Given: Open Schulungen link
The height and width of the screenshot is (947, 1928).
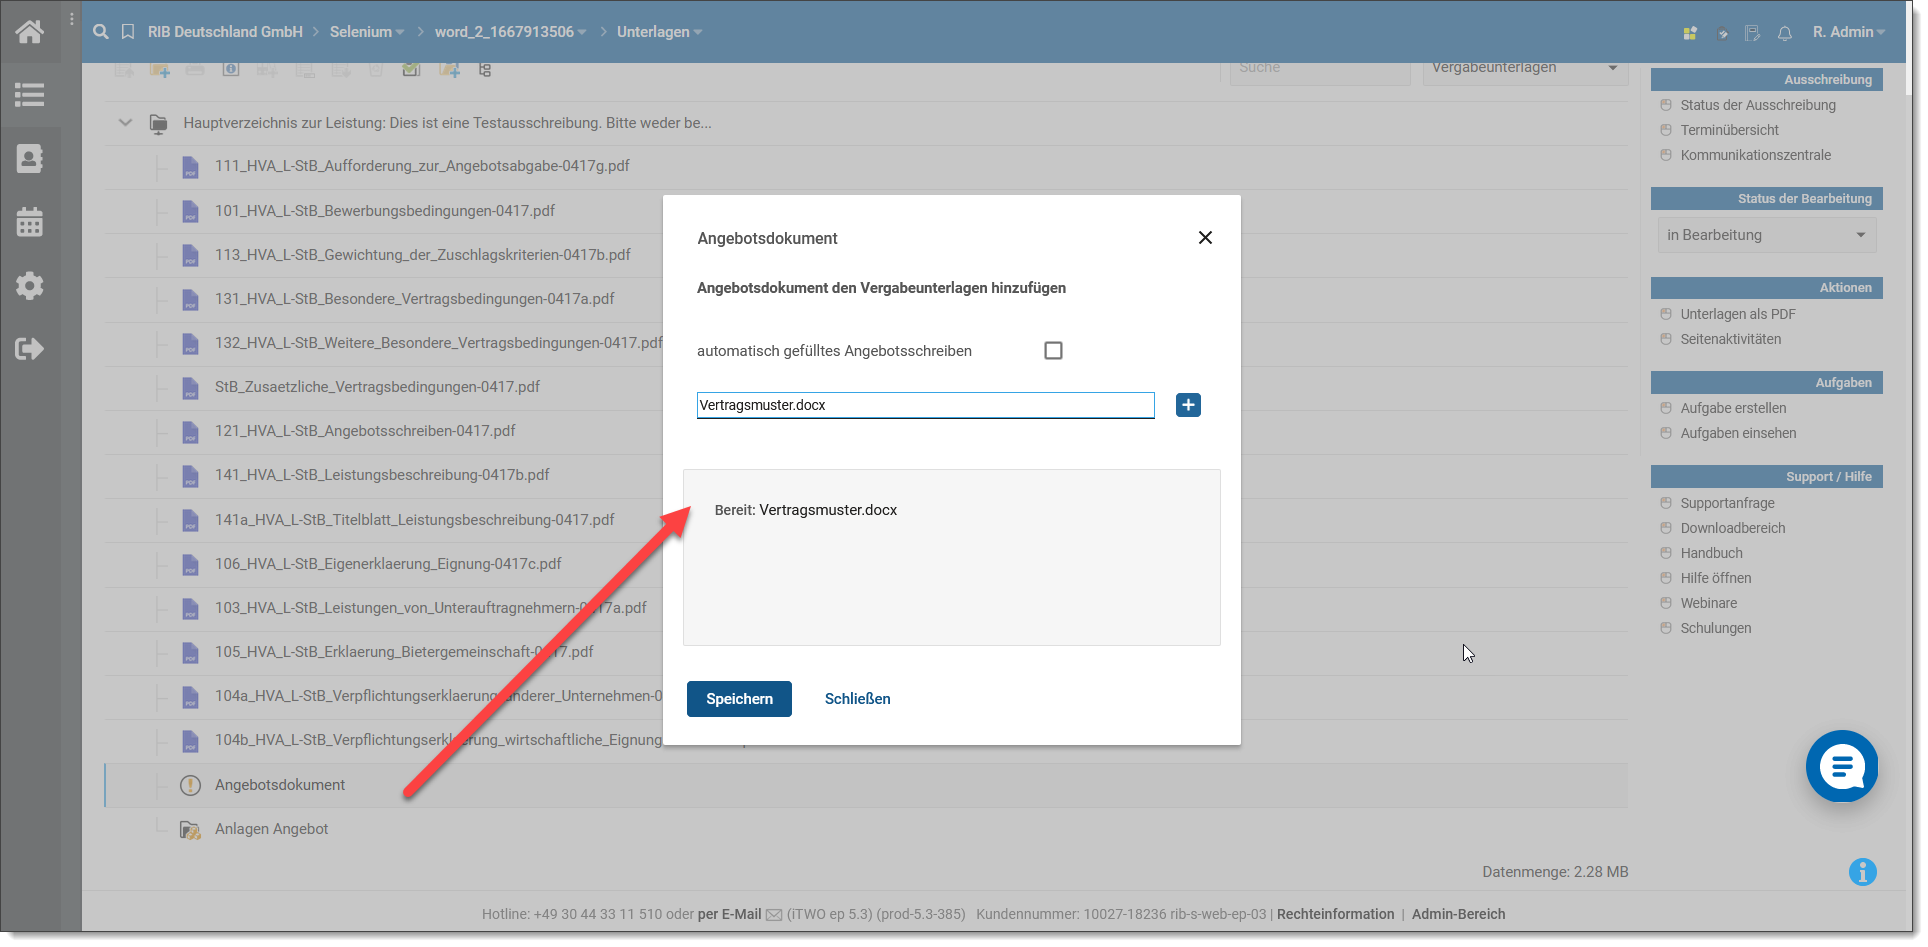Looking at the screenshot, I should (x=1715, y=628).
